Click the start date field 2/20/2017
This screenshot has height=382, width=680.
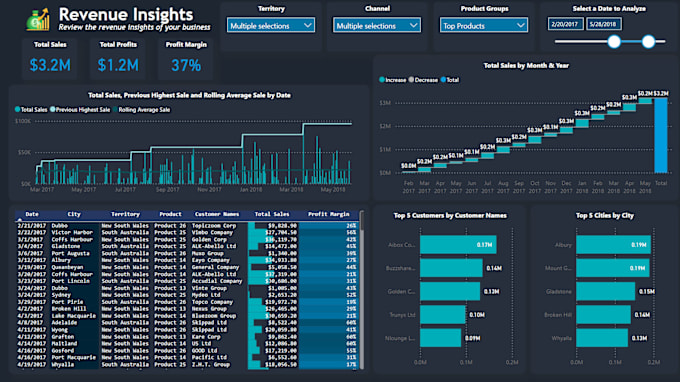pyautogui.click(x=565, y=24)
